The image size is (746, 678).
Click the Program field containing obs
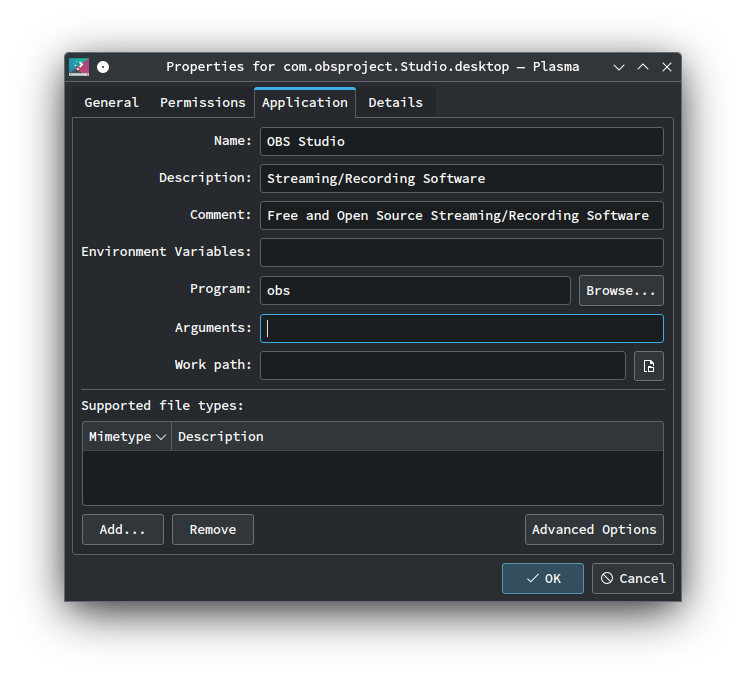pyautogui.click(x=415, y=290)
